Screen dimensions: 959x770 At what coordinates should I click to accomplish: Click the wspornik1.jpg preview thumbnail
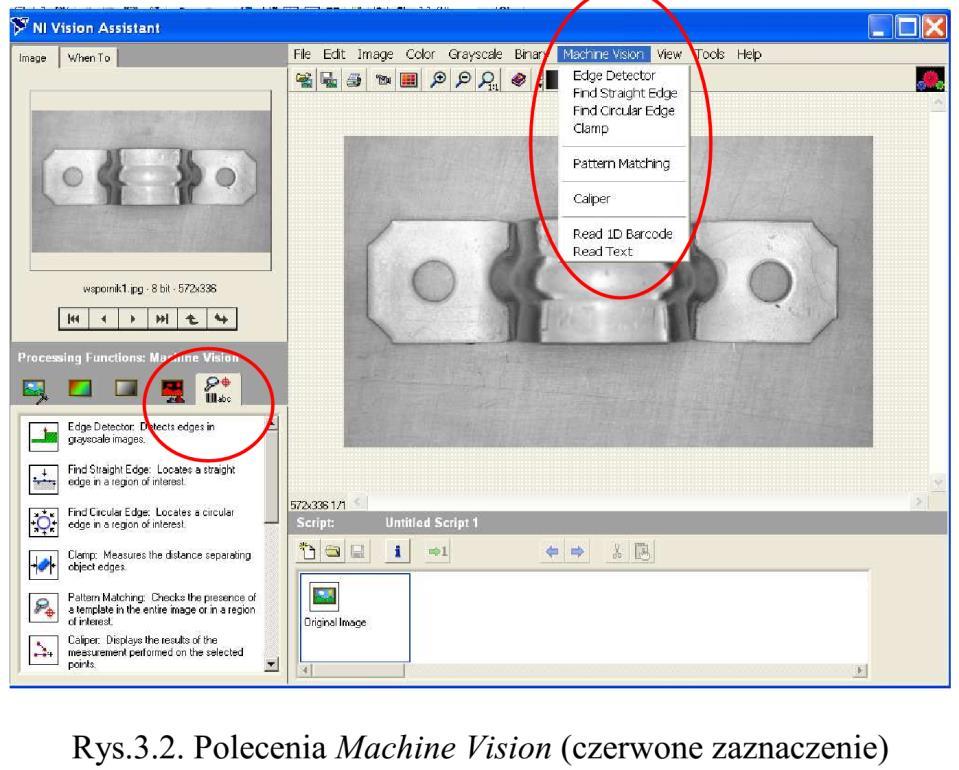coord(151,181)
